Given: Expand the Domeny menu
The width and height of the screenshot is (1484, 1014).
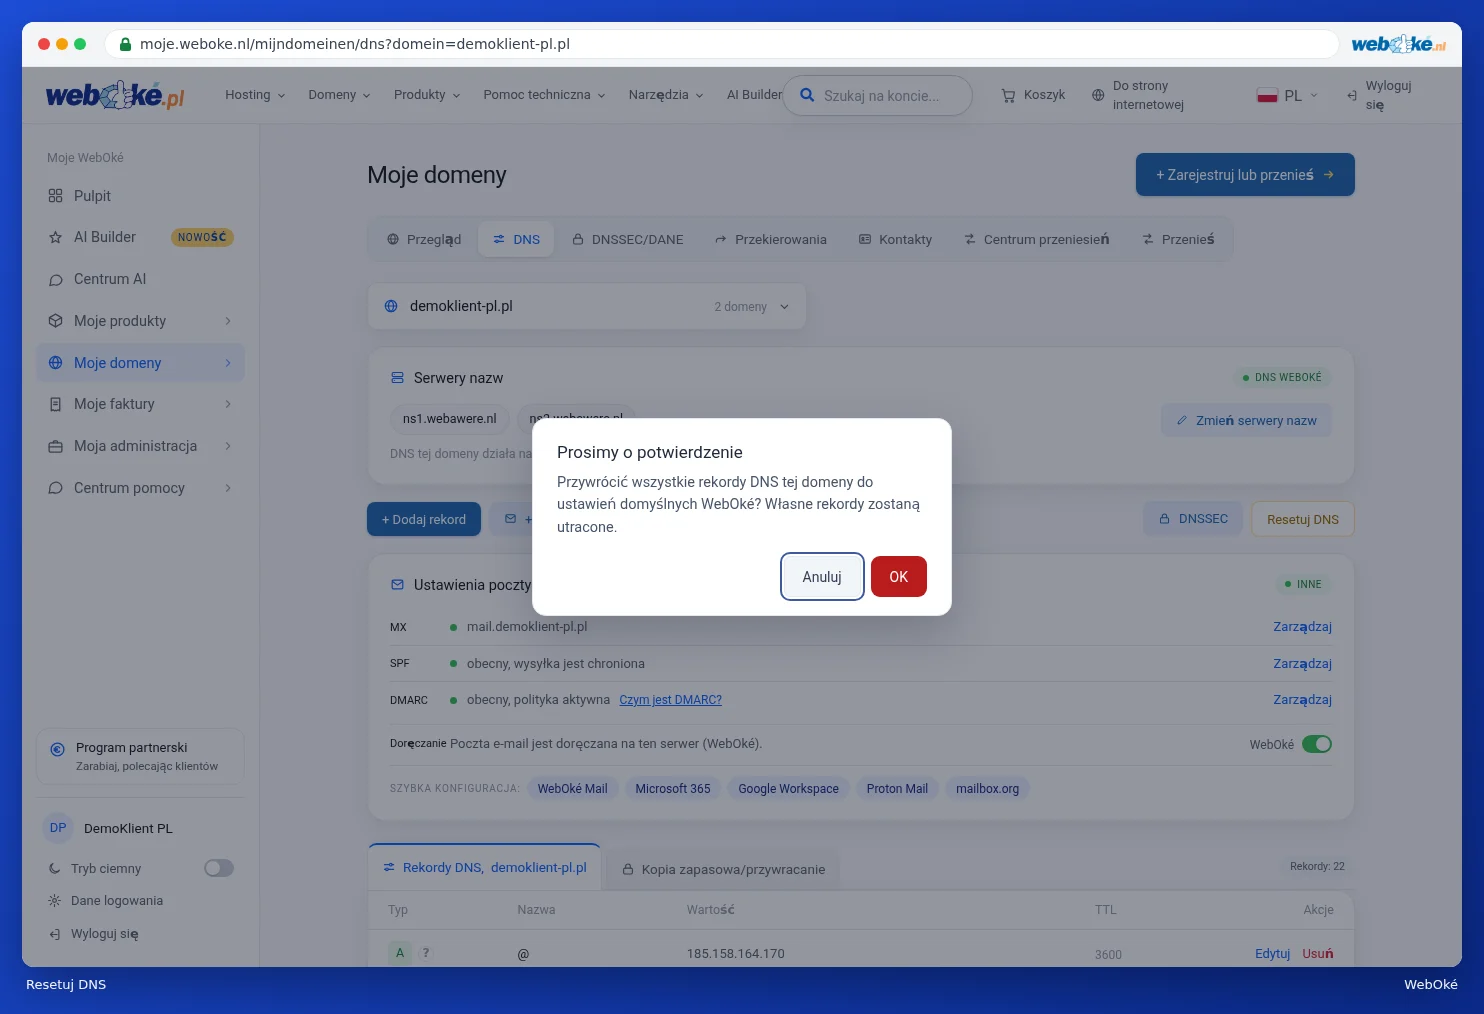Looking at the screenshot, I should (x=340, y=95).
